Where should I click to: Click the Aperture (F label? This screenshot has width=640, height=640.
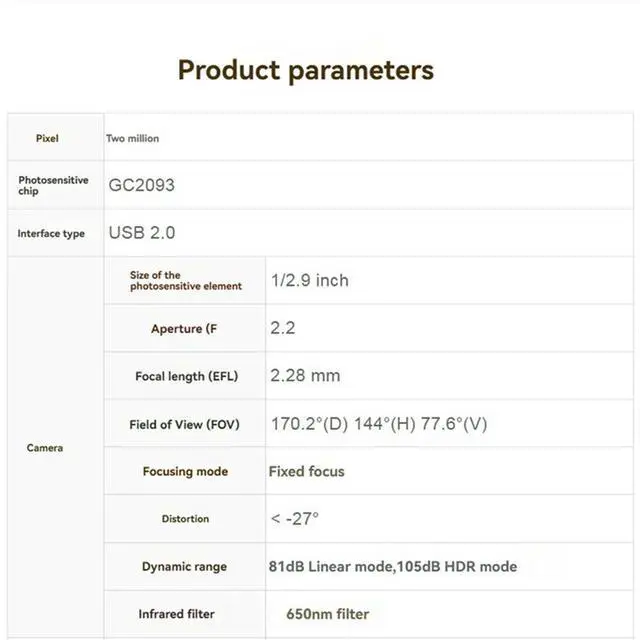pos(184,329)
